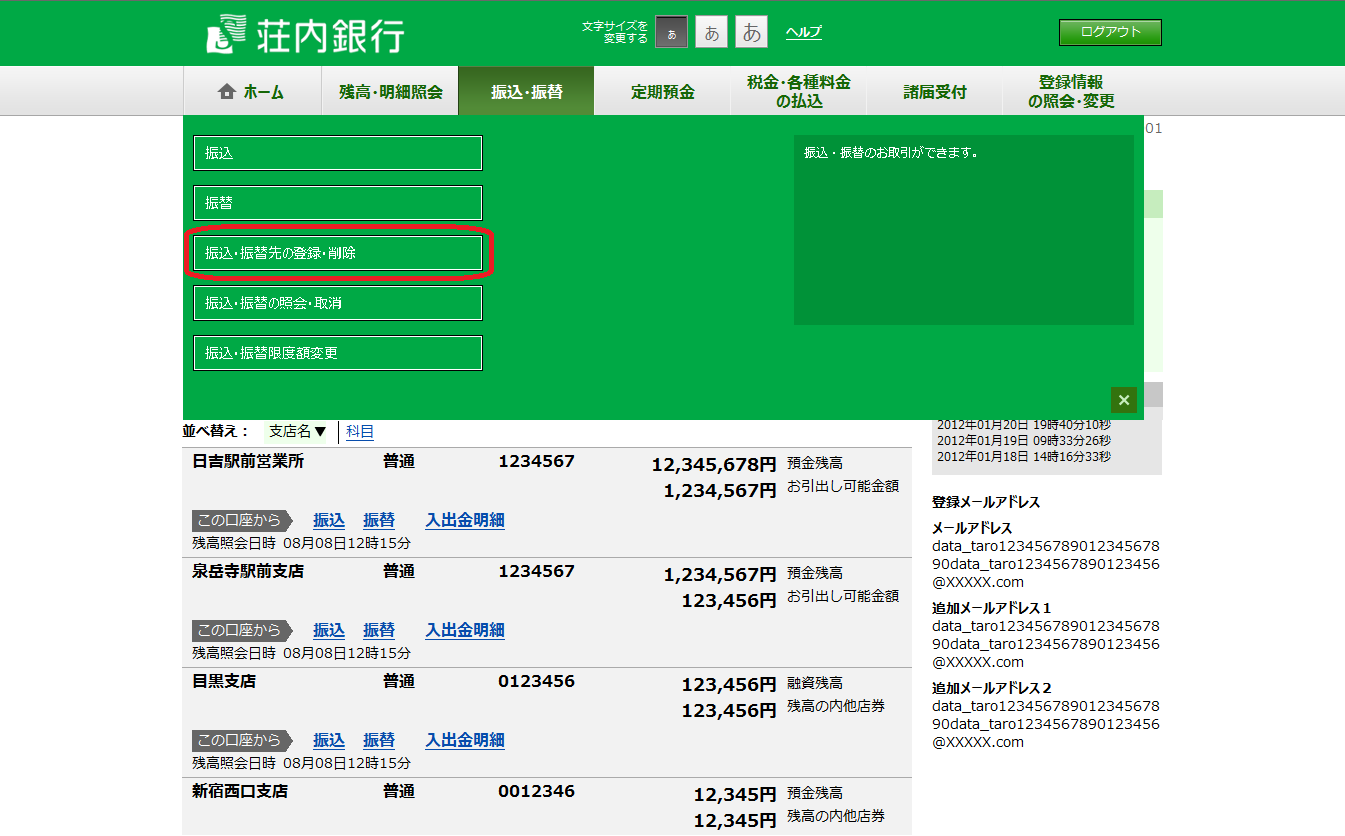1345x836 pixels.
Task: Close the green dropdown panel with X
Action: coord(1124,400)
